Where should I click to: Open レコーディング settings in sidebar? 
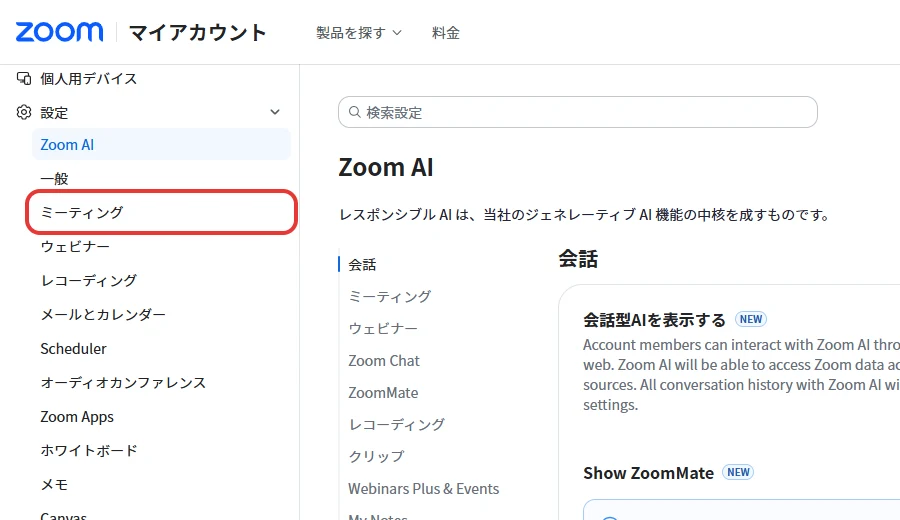click(x=89, y=281)
